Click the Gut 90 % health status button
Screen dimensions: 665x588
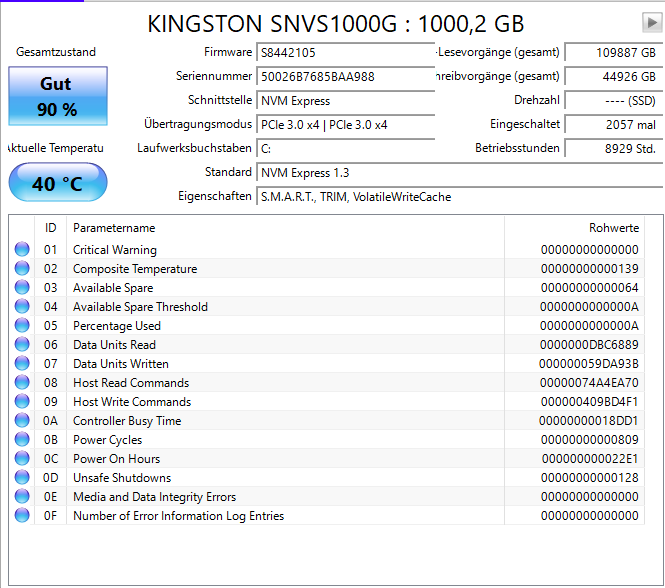(x=58, y=96)
